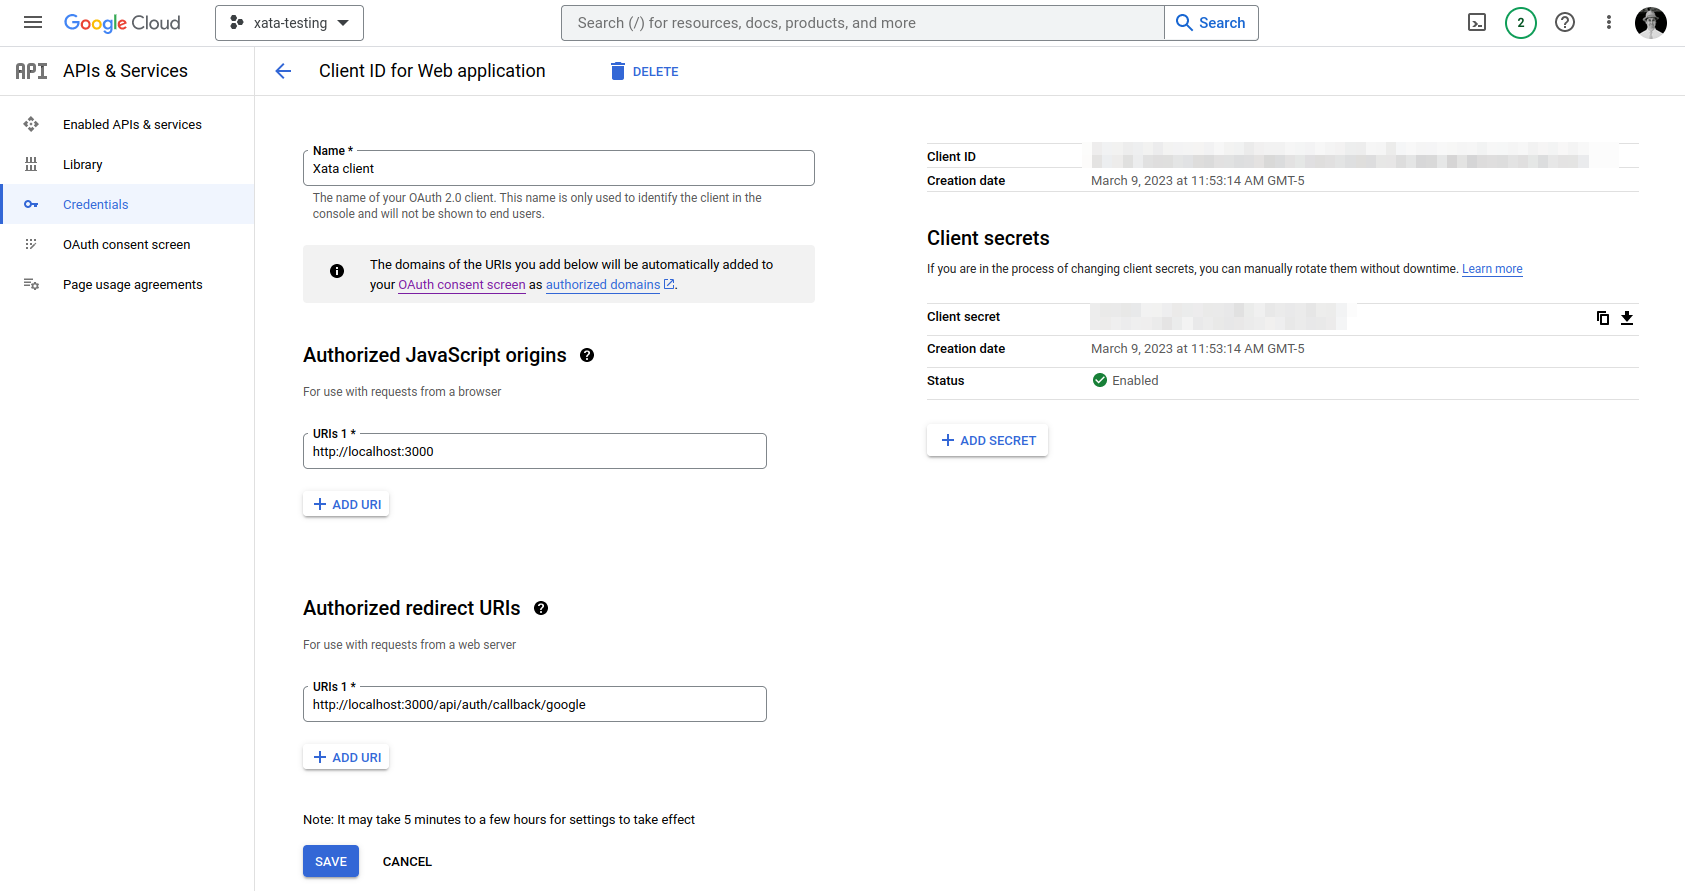Open Enabled APIs & services page
Viewport: 1685px width, 891px height.
132,124
